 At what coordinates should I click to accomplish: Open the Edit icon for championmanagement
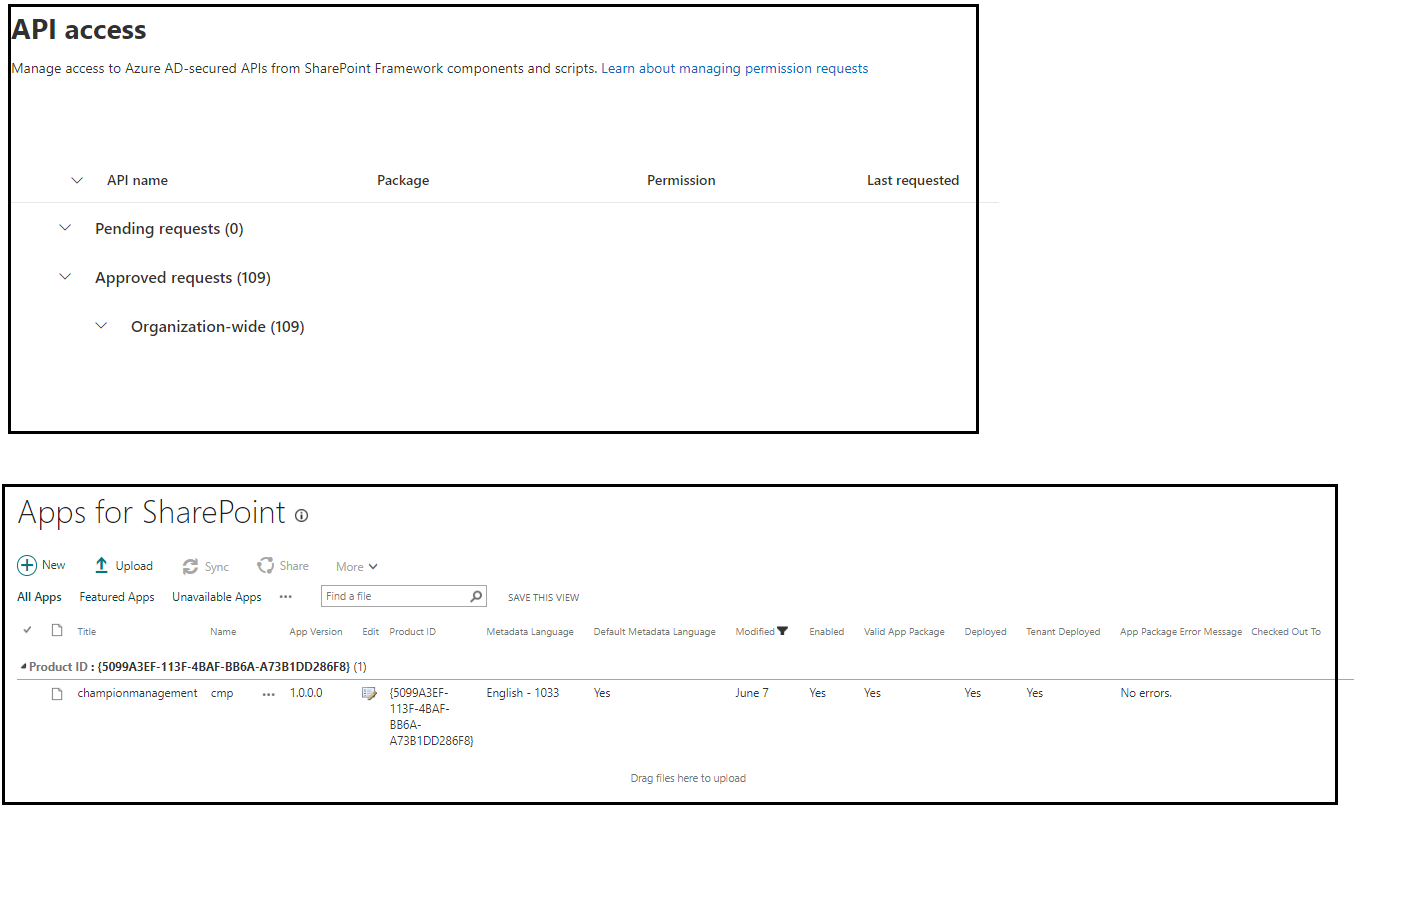(370, 692)
